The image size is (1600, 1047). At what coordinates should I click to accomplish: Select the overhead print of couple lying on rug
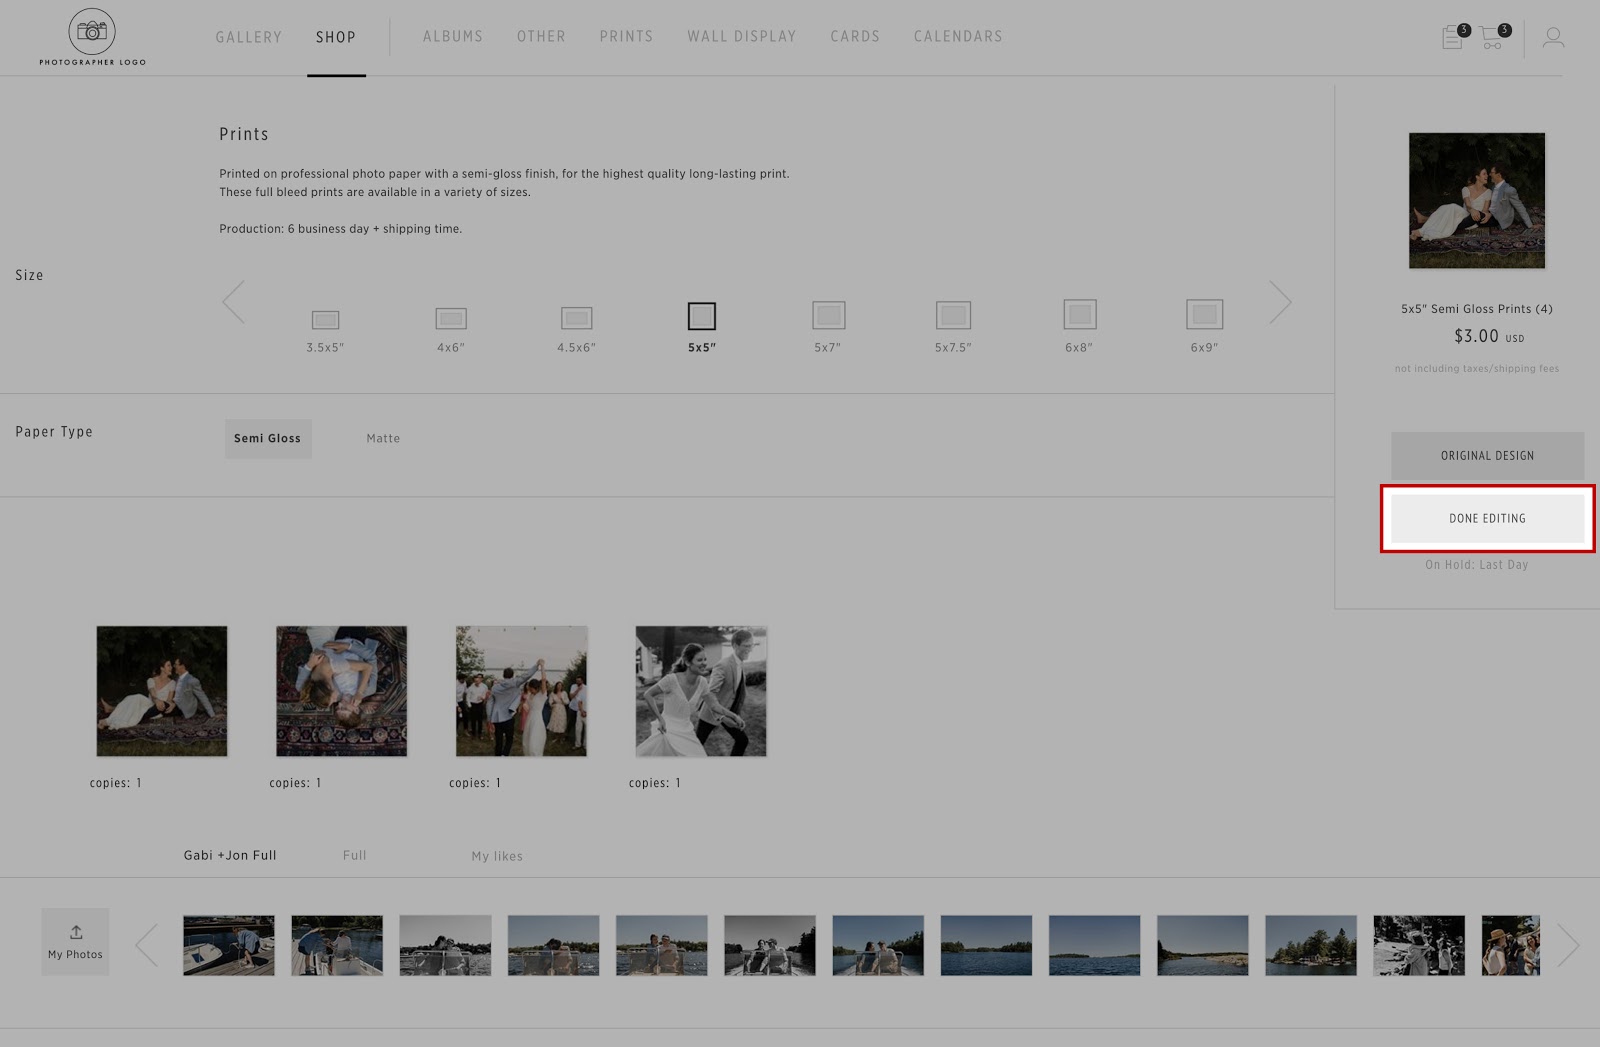(x=342, y=691)
